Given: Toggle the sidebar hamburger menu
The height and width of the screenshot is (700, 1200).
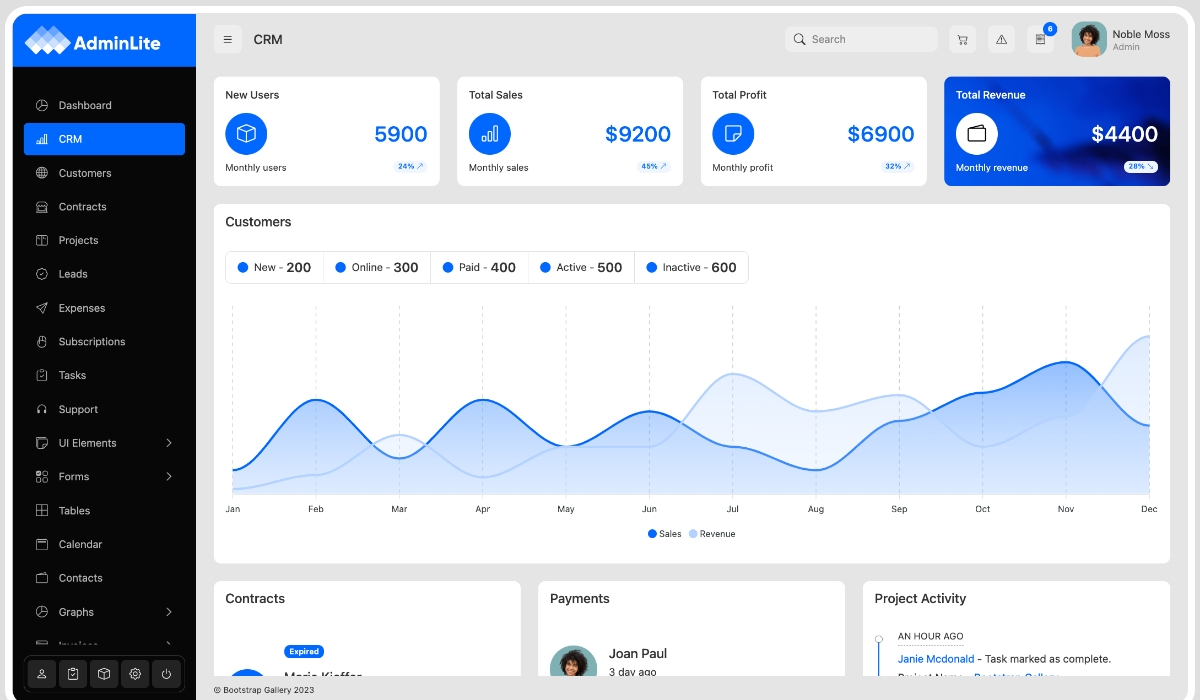Looking at the screenshot, I should 228,39.
